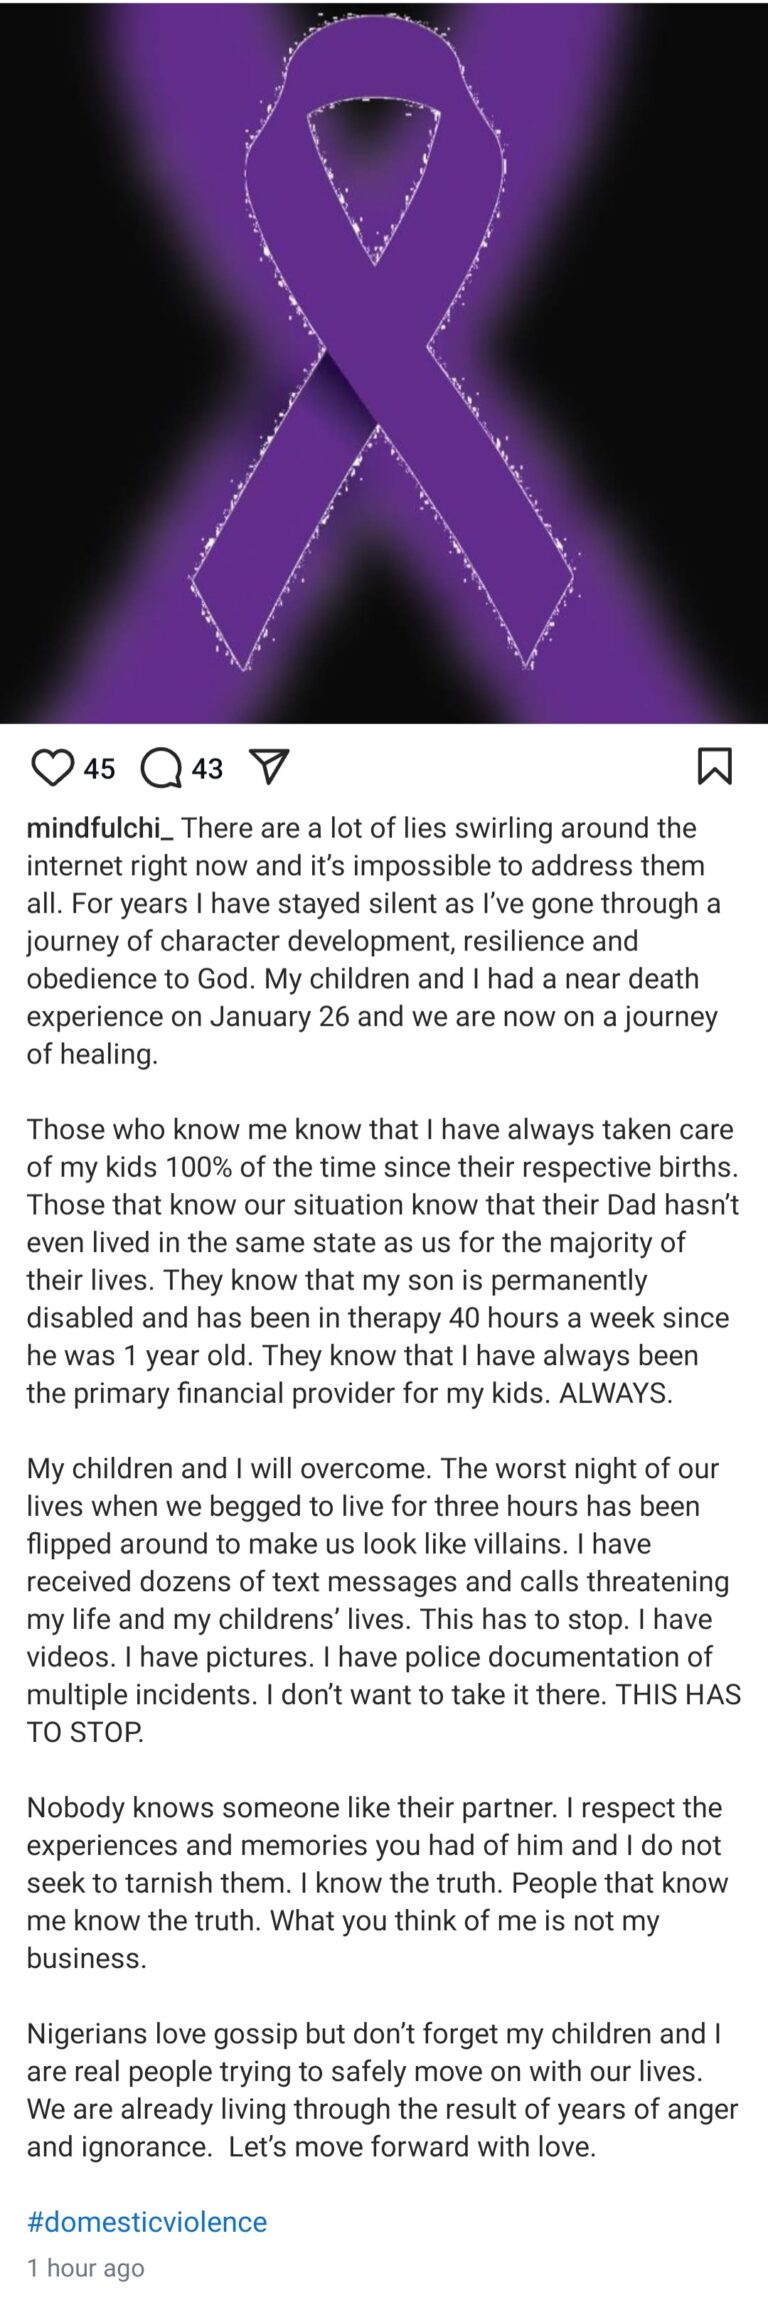Image resolution: width=768 pixels, height=2305 pixels.
Task: Open the mindfulchi_ profile username
Action: coord(100,828)
